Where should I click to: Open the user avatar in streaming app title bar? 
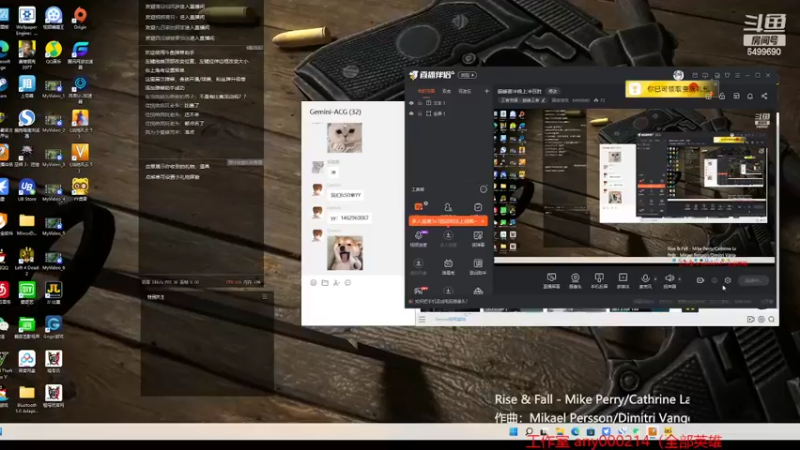point(678,75)
